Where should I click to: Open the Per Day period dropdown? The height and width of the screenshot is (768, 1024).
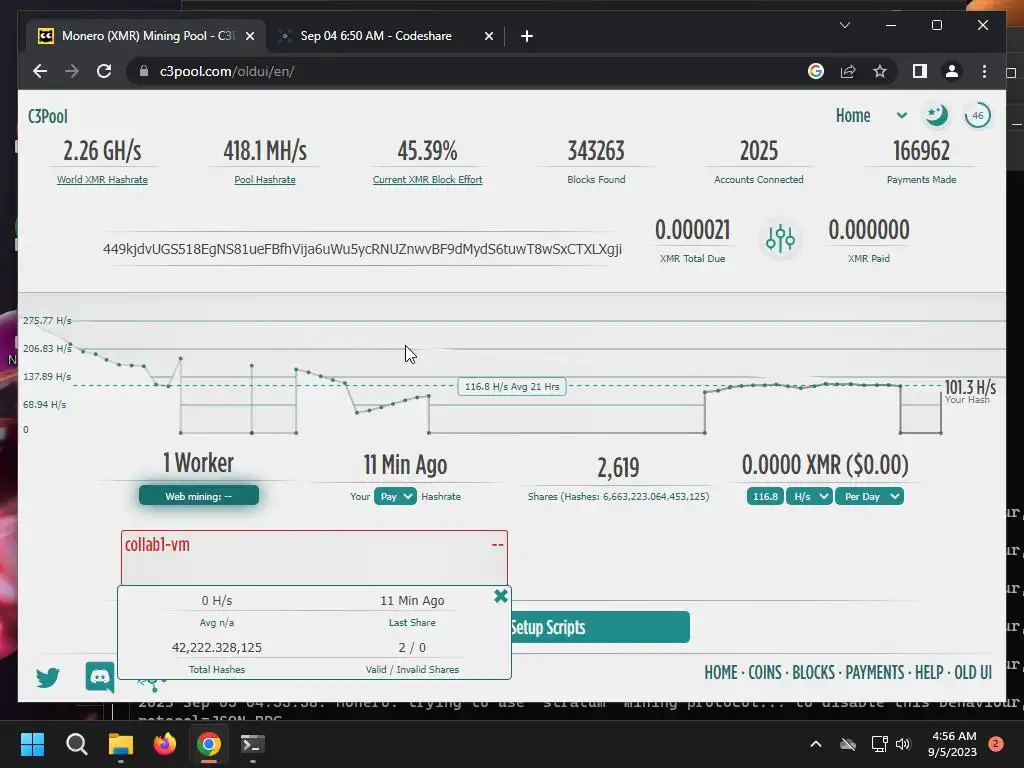coord(869,496)
